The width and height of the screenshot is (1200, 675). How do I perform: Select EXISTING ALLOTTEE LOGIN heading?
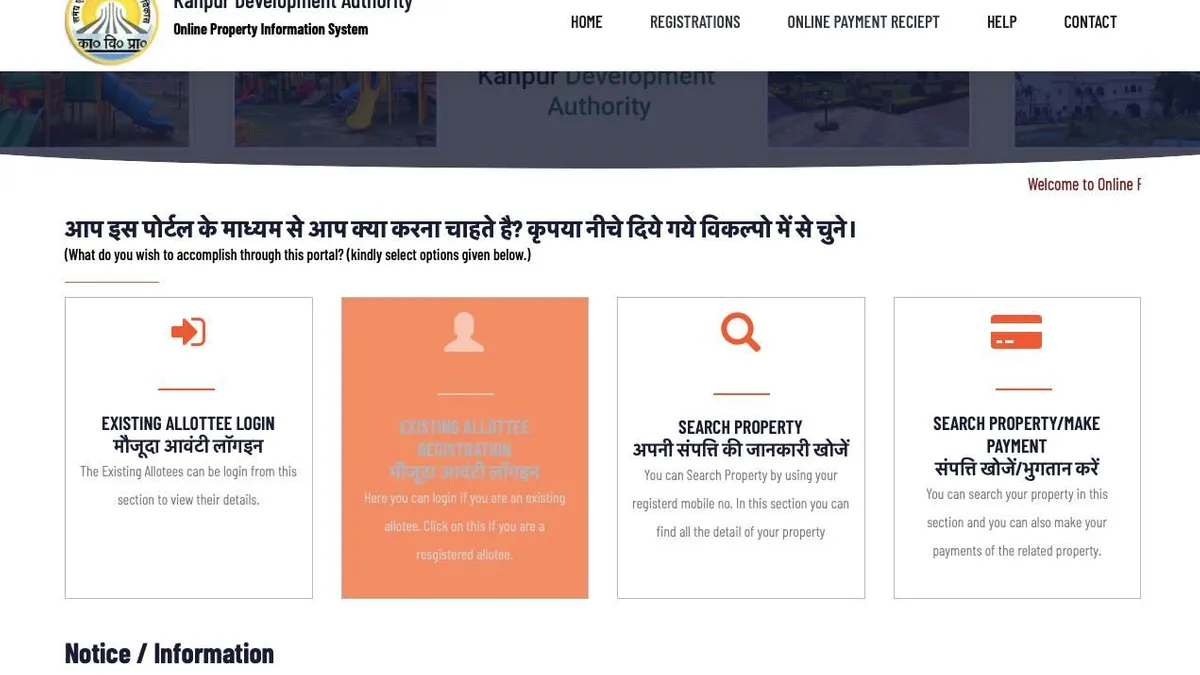[x=188, y=424]
